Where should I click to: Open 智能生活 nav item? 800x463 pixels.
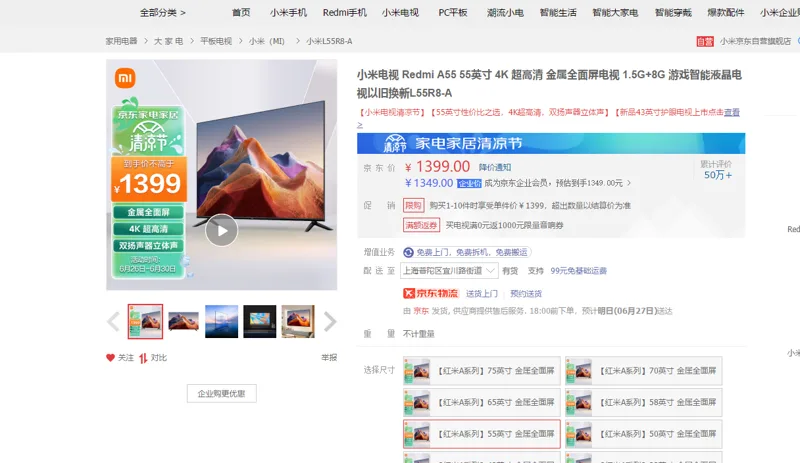click(558, 13)
